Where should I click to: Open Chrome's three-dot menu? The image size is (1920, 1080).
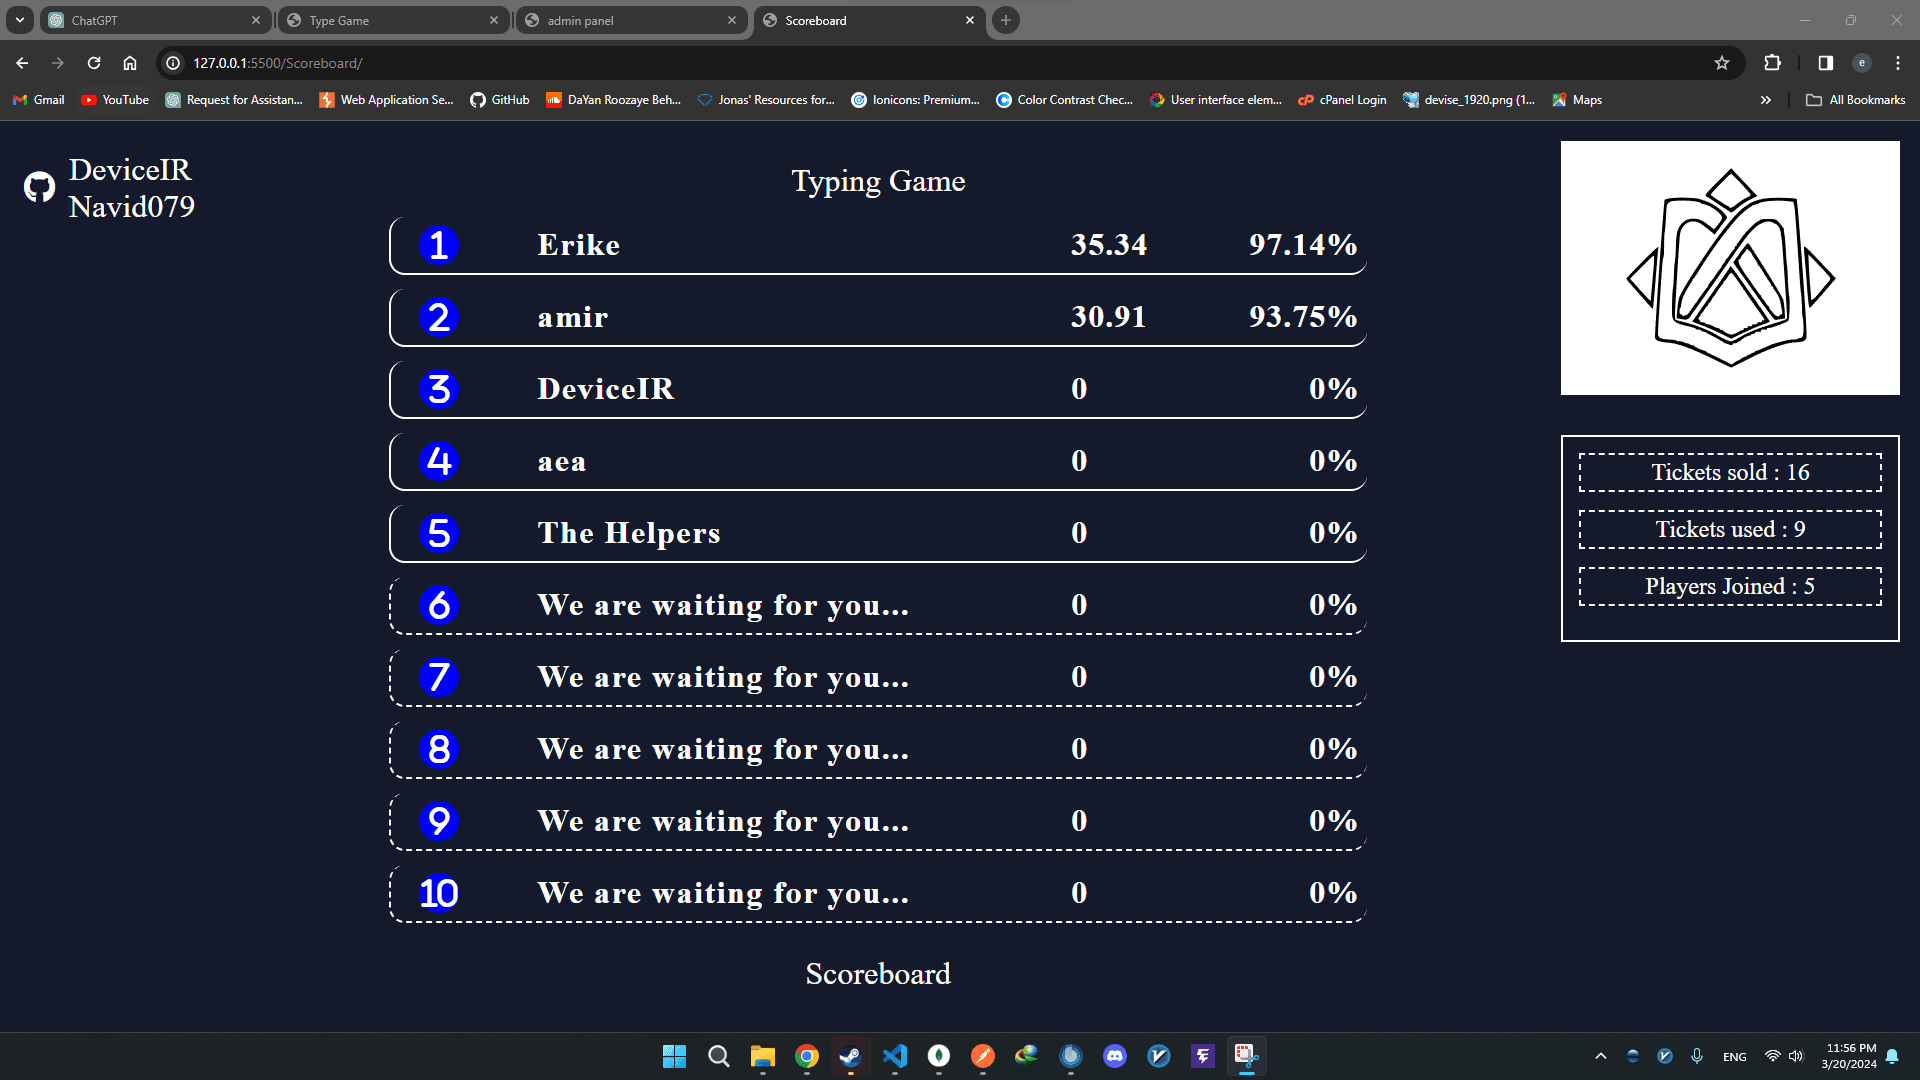tap(1898, 63)
